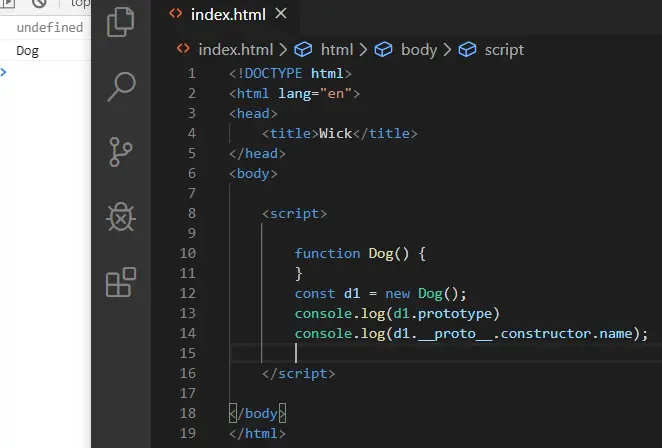662x448 pixels.
Task: Click 'constructor' in line 14
Action: tap(545, 334)
